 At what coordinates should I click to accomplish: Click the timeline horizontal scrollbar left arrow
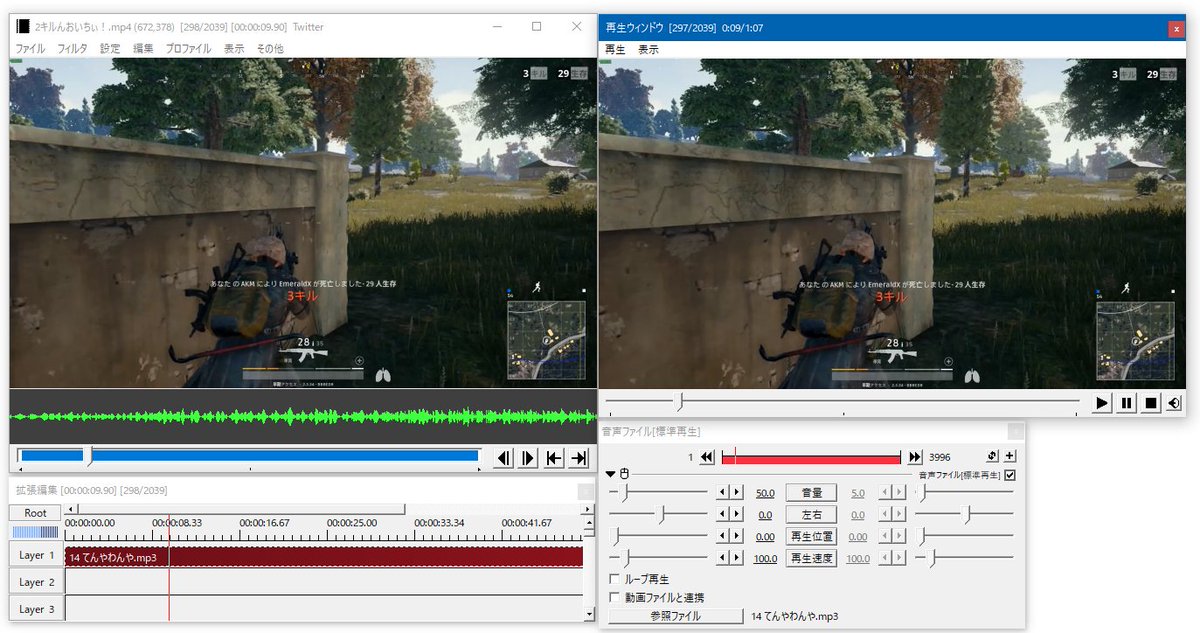69,509
